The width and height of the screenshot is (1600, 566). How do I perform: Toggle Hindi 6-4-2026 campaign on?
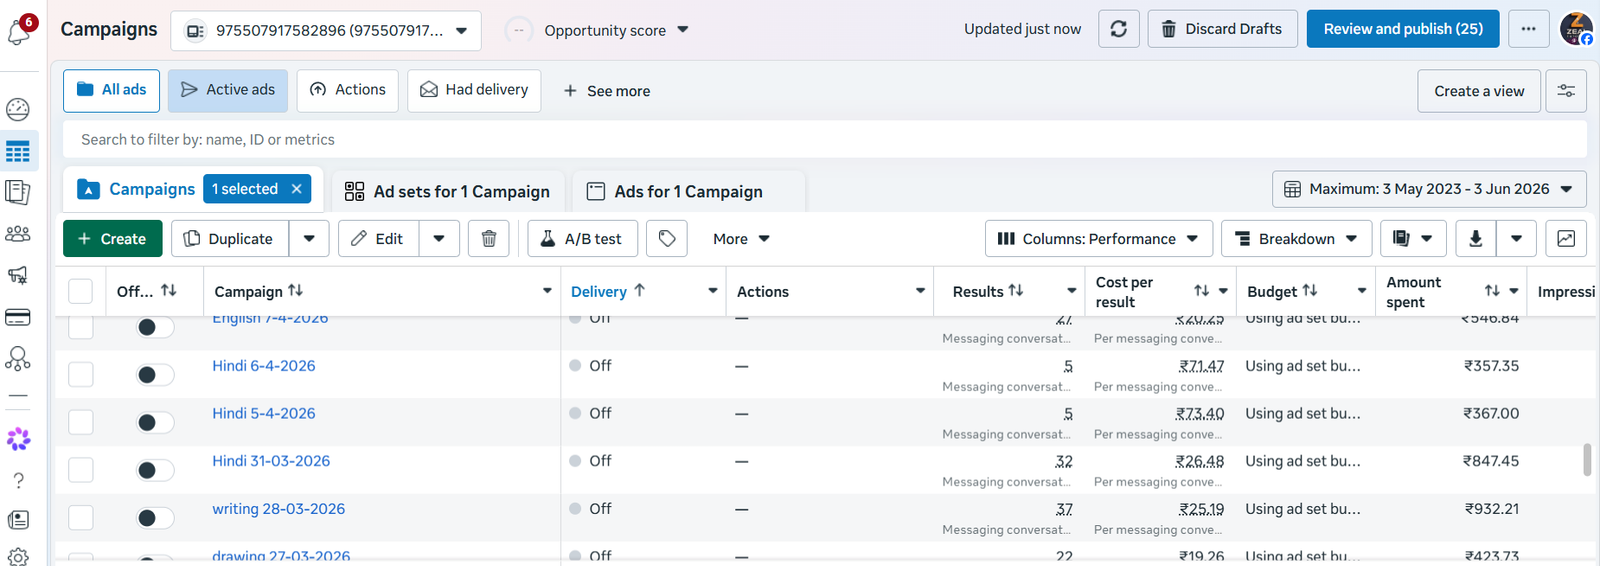pyautogui.click(x=154, y=375)
